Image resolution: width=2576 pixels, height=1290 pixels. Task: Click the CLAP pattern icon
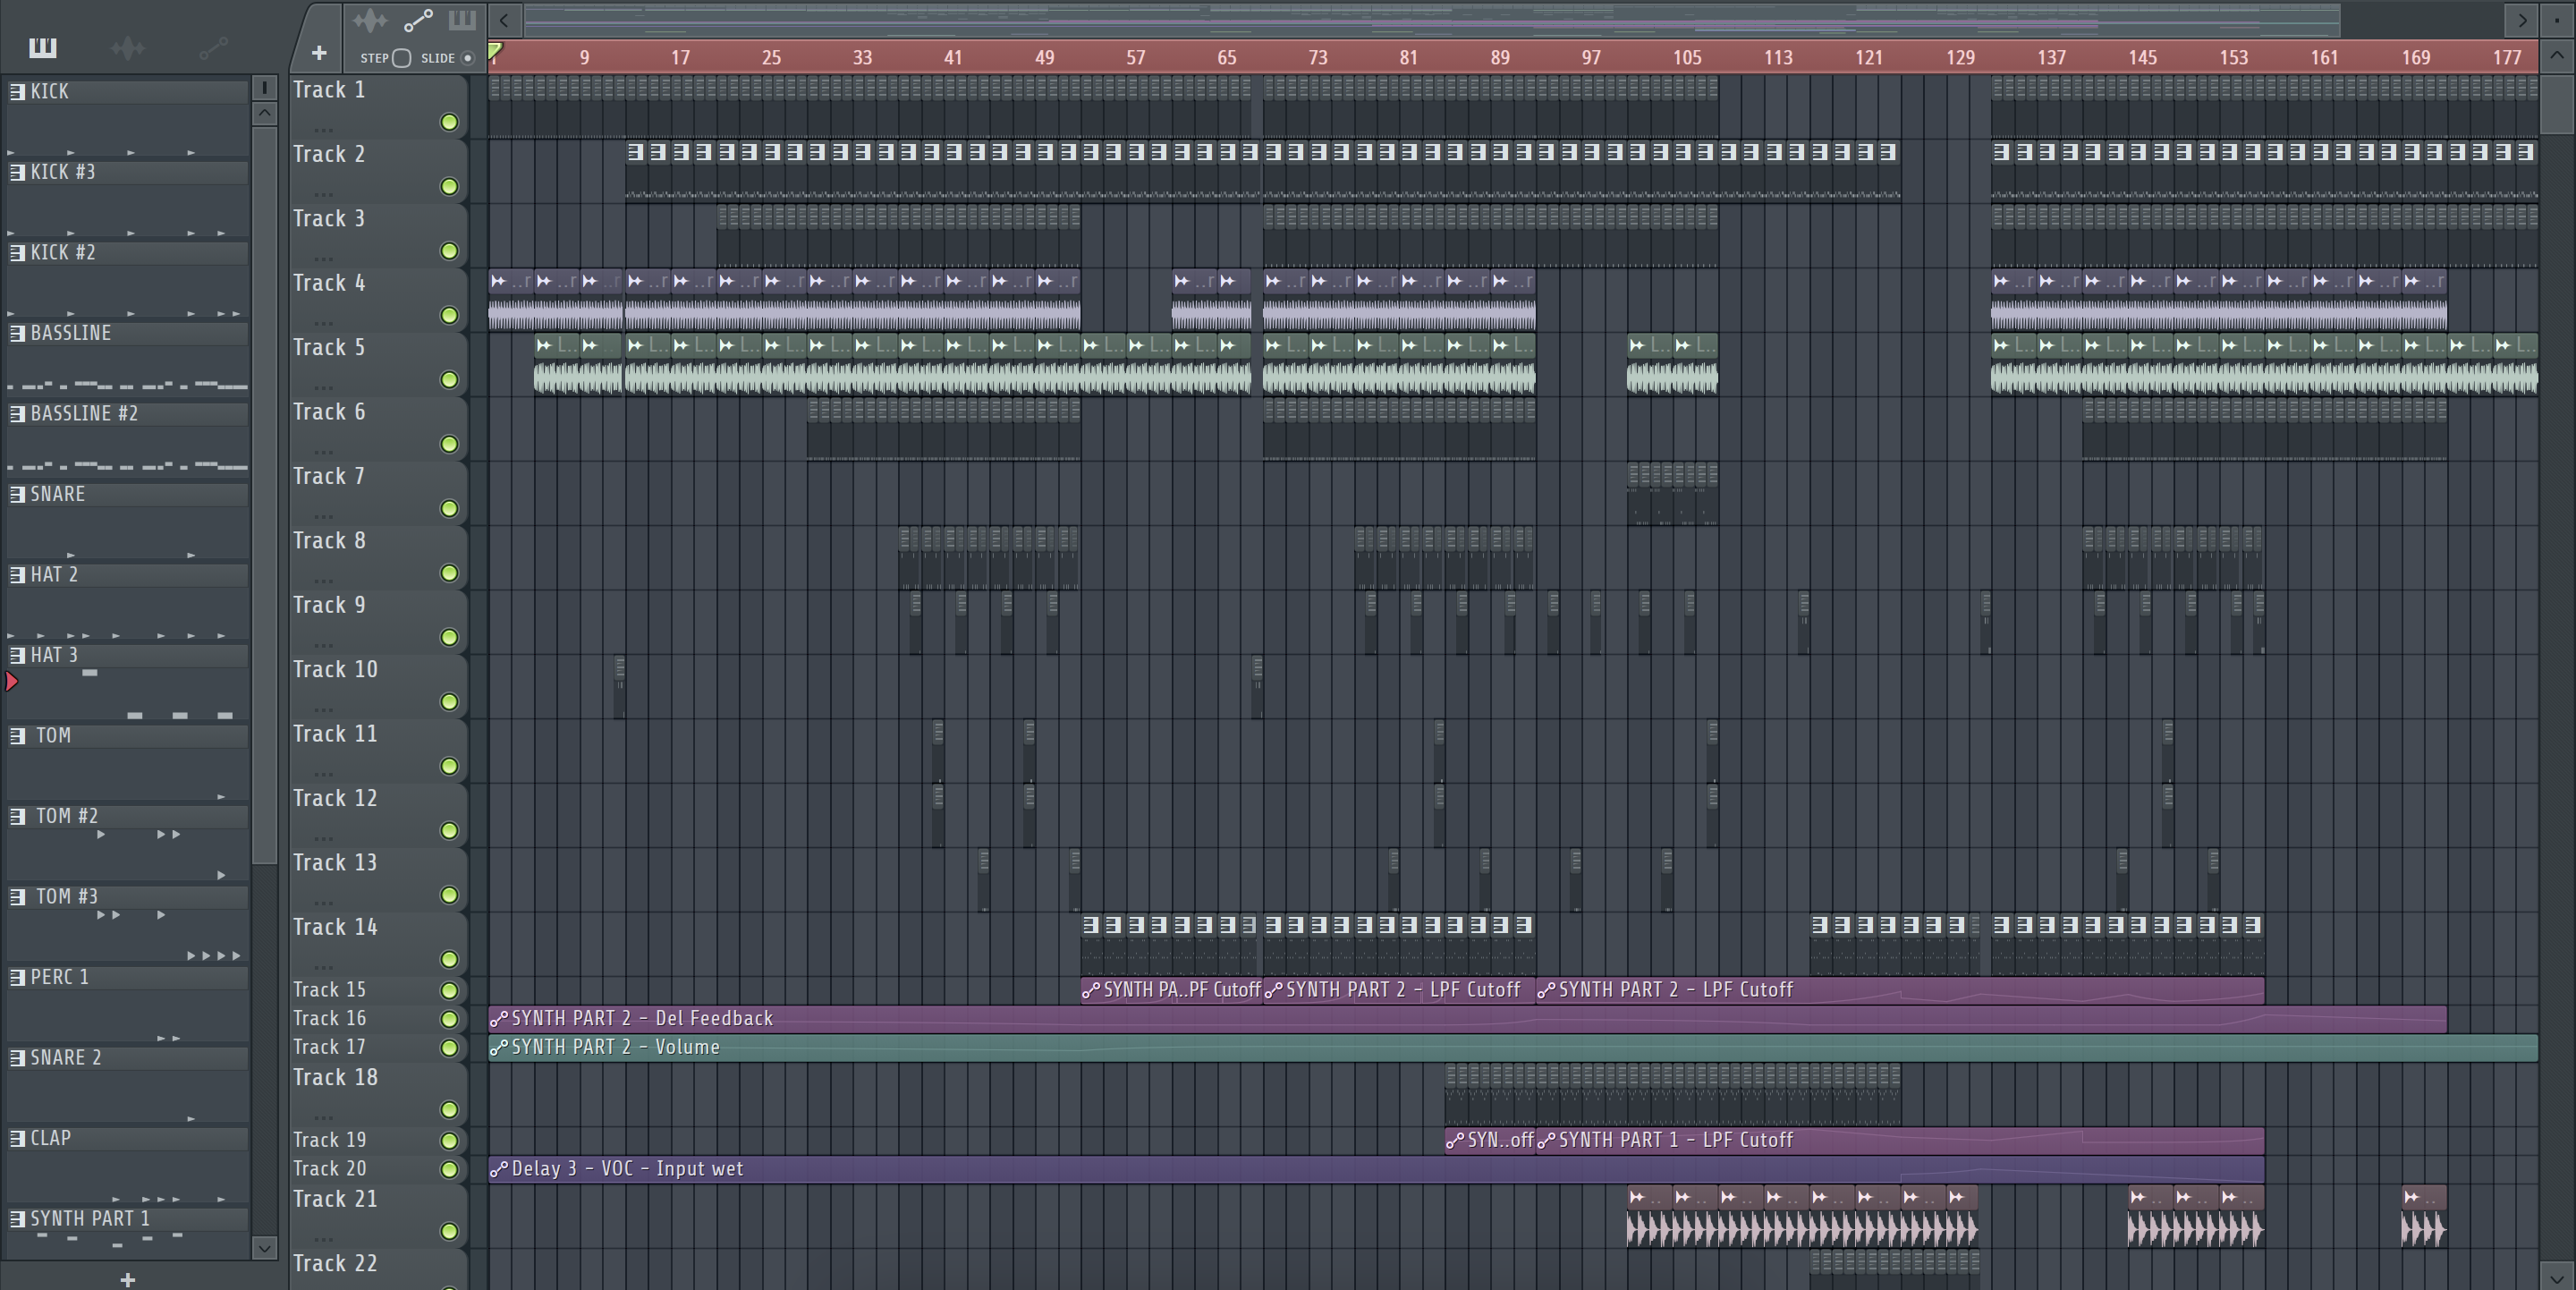[17, 1138]
